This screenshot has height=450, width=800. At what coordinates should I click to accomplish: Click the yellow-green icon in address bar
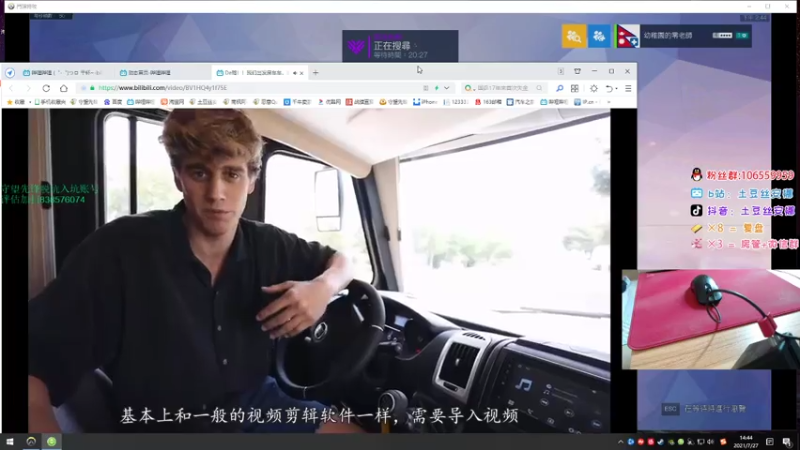[x=436, y=88]
